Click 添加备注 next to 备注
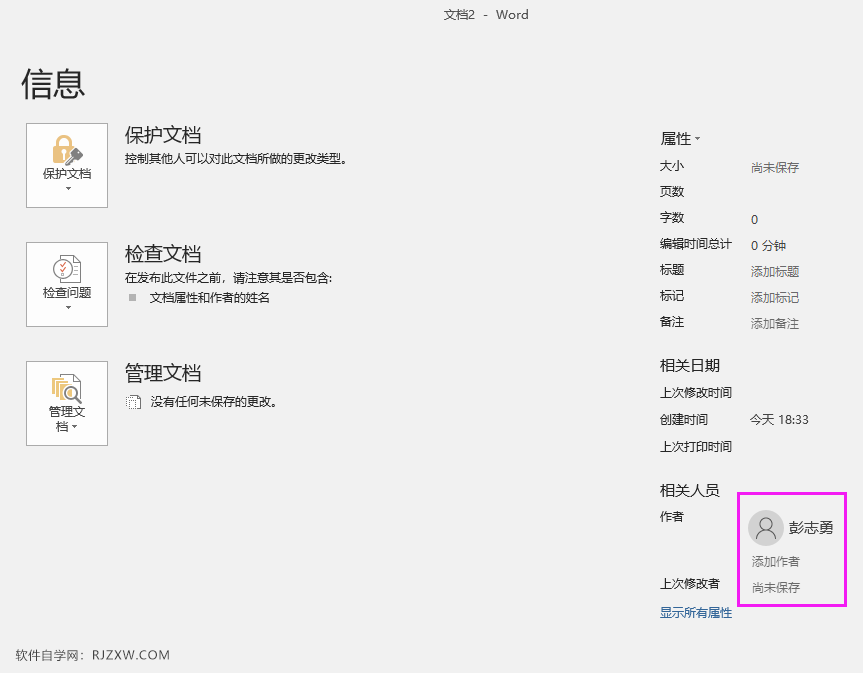 tap(773, 322)
